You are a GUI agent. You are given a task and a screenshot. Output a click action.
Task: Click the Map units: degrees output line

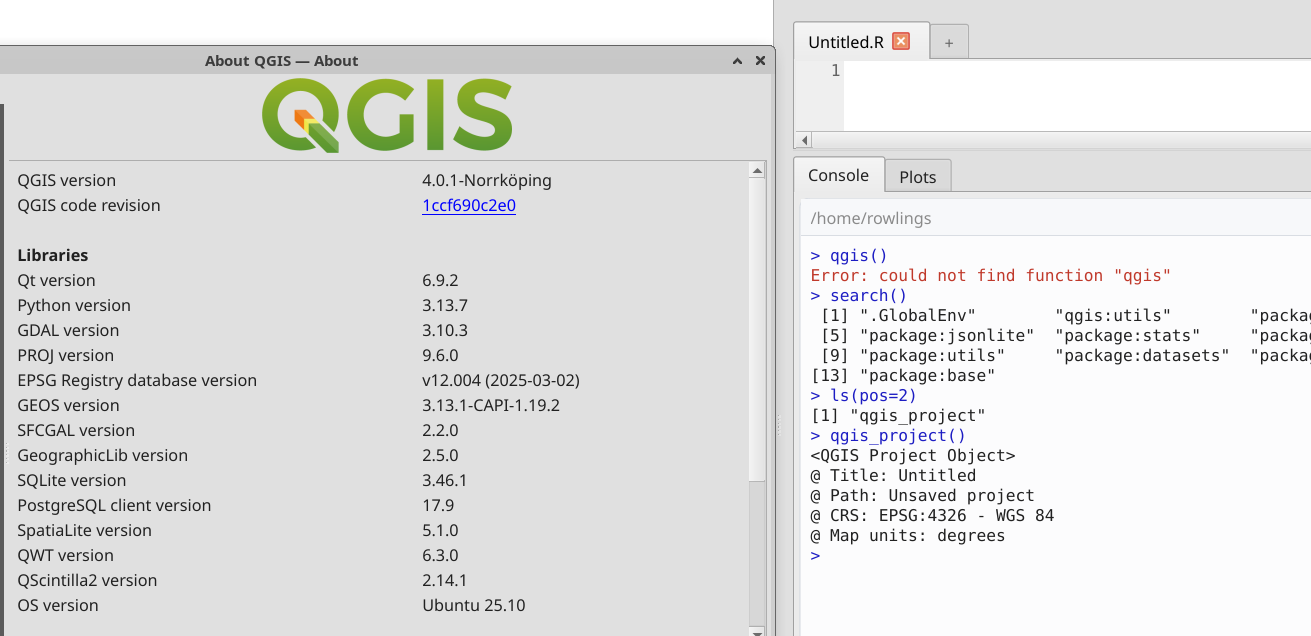(908, 536)
